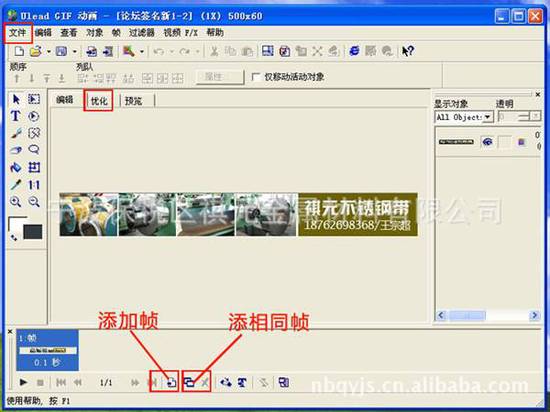Toggle the checkbox 仅移动活动对象
Image resolution: width=550 pixels, height=412 pixels.
tap(256, 77)
